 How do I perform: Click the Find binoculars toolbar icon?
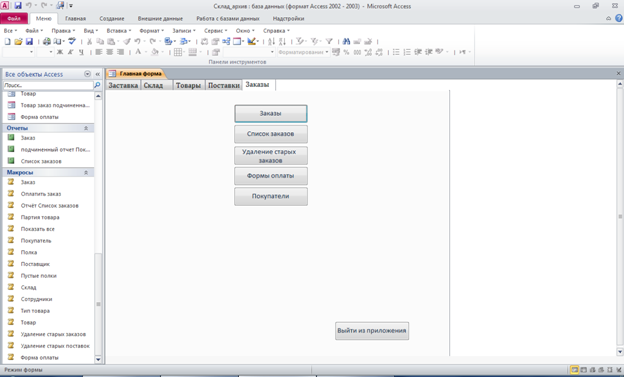(x=346, y=41)
